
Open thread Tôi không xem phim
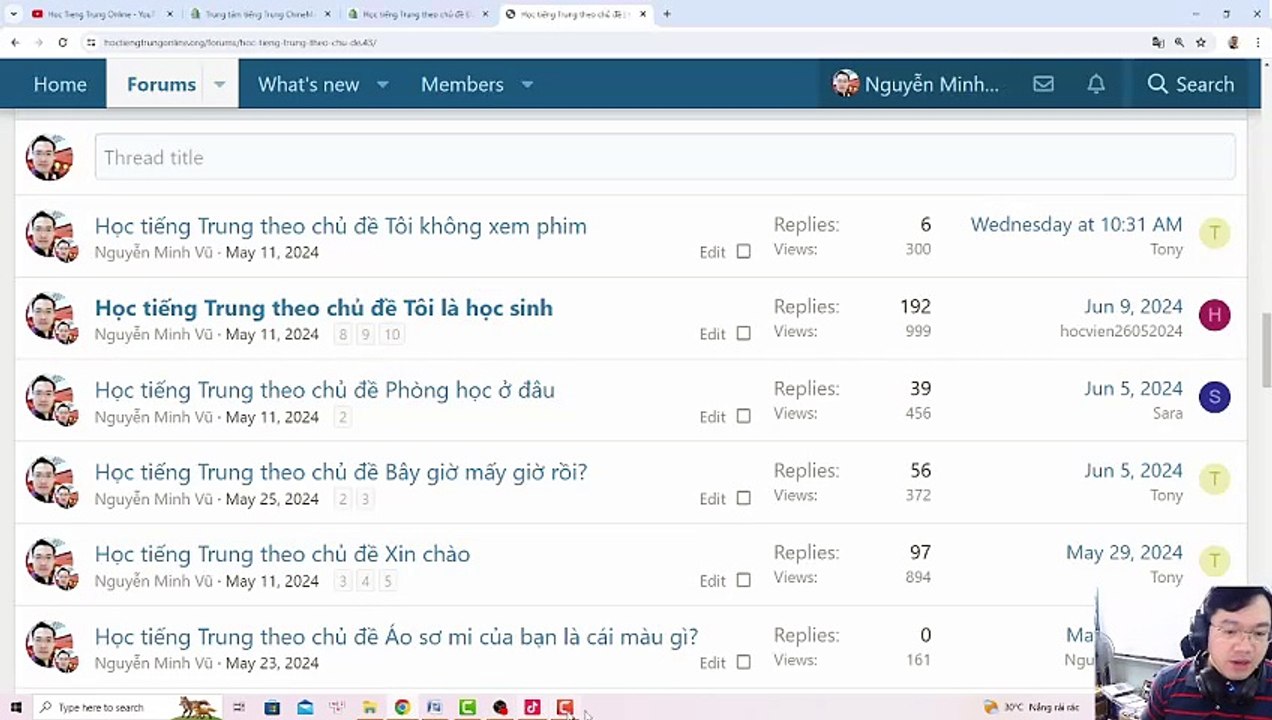340,226
